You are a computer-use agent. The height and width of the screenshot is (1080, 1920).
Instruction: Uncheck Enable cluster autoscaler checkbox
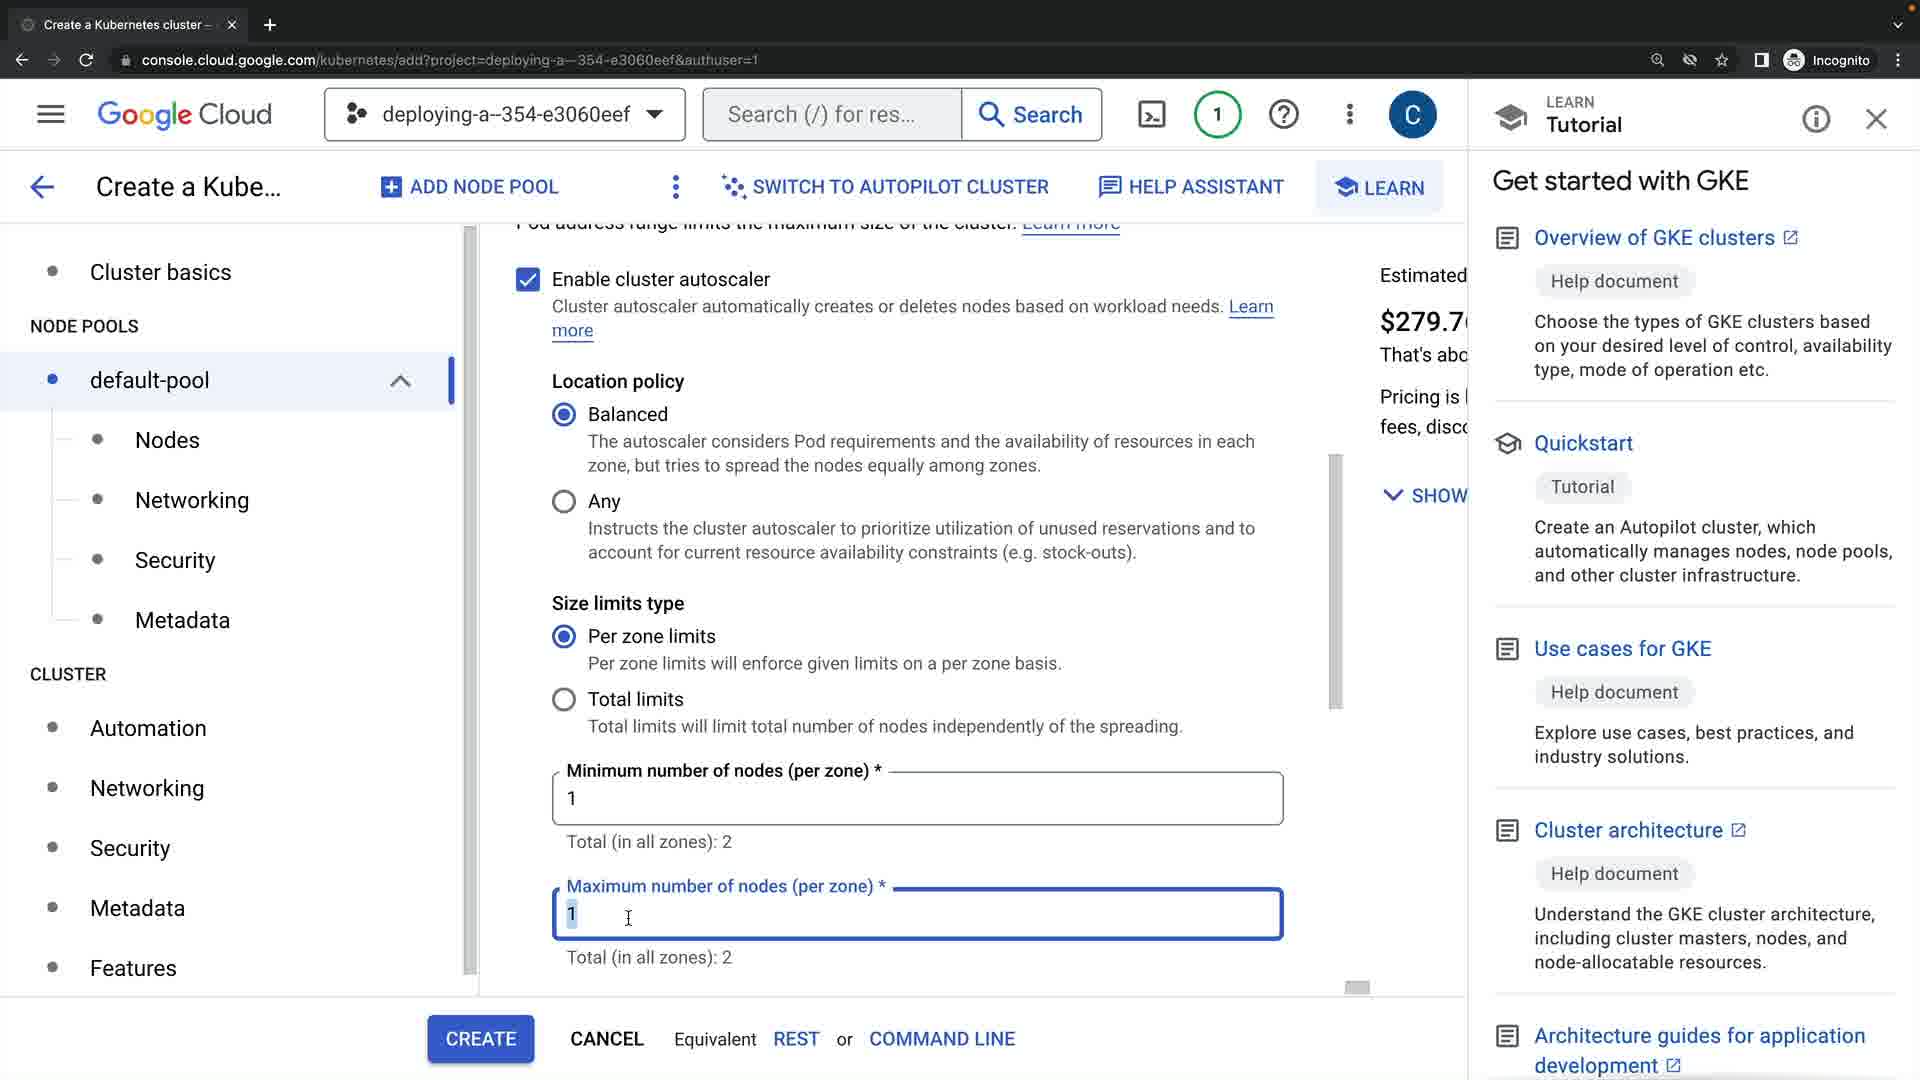[x=528, y=279]
